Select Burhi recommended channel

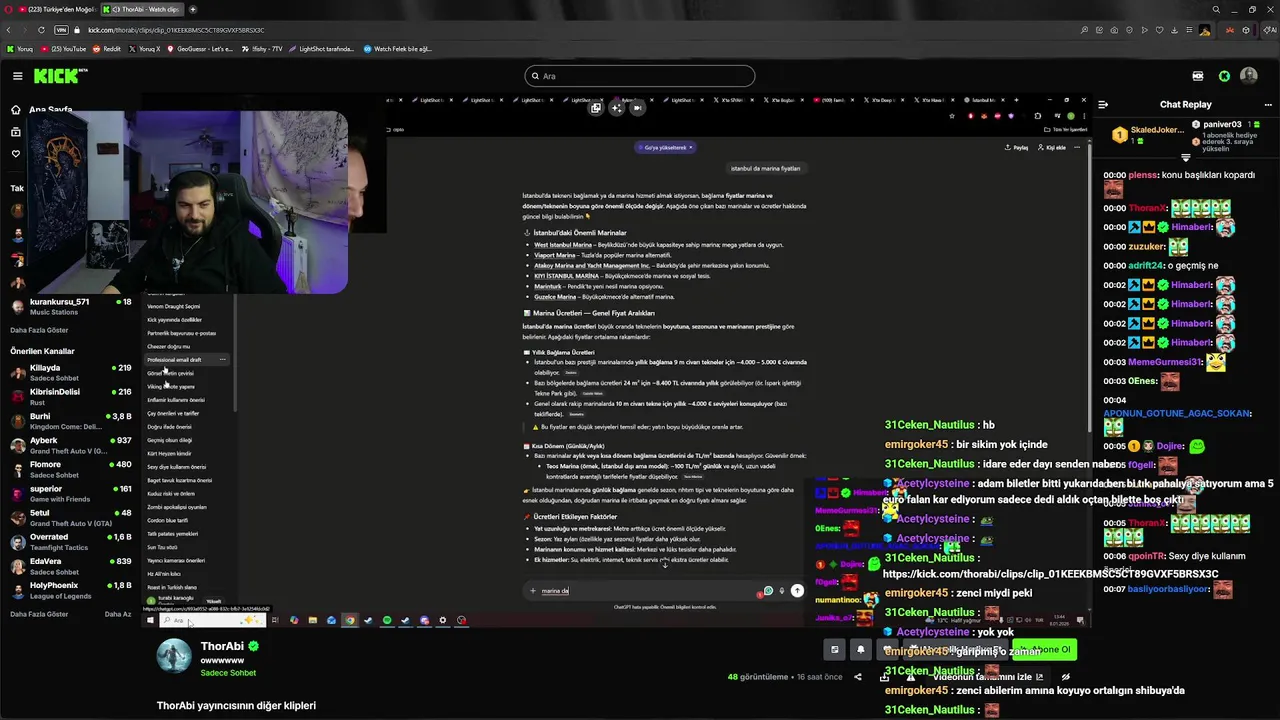point(70,421)
